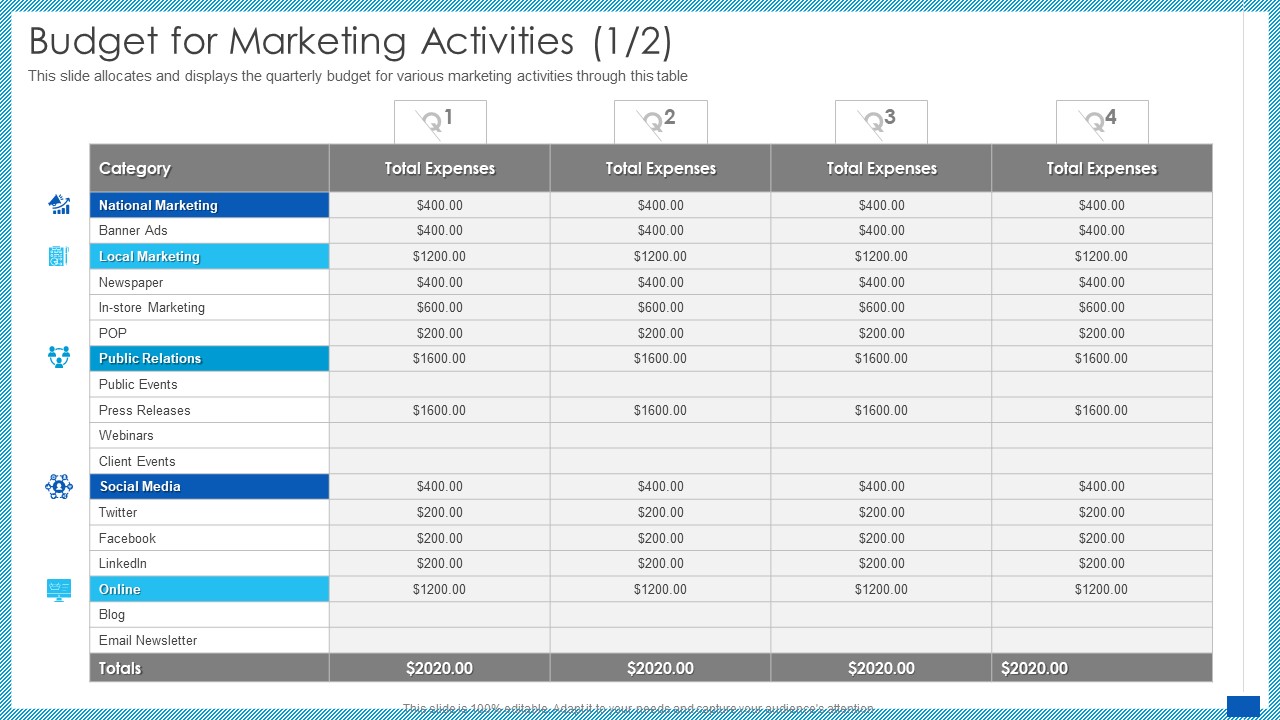This screenshot has width=1280, height=720.
Task: Click the Public Relations people icon
Action: 59,357
